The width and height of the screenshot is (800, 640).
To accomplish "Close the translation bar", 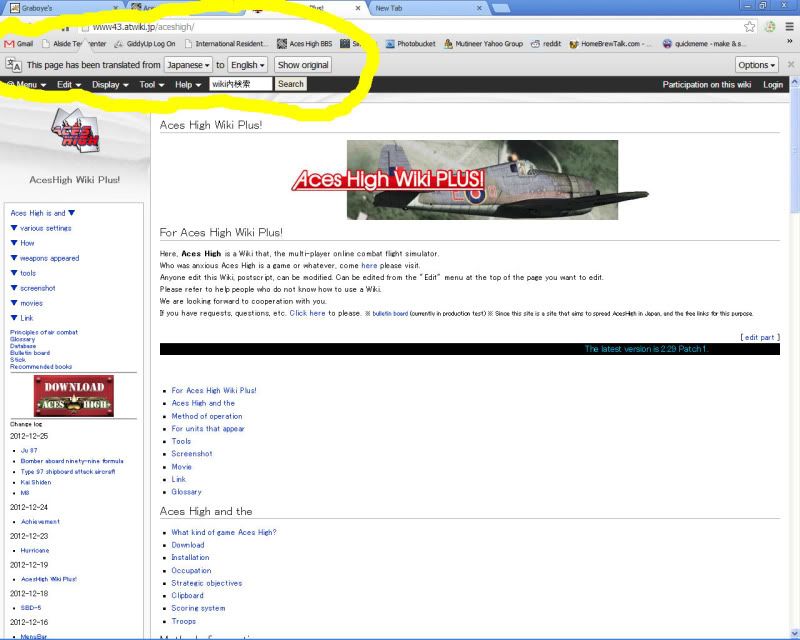I will pos(791,64).
